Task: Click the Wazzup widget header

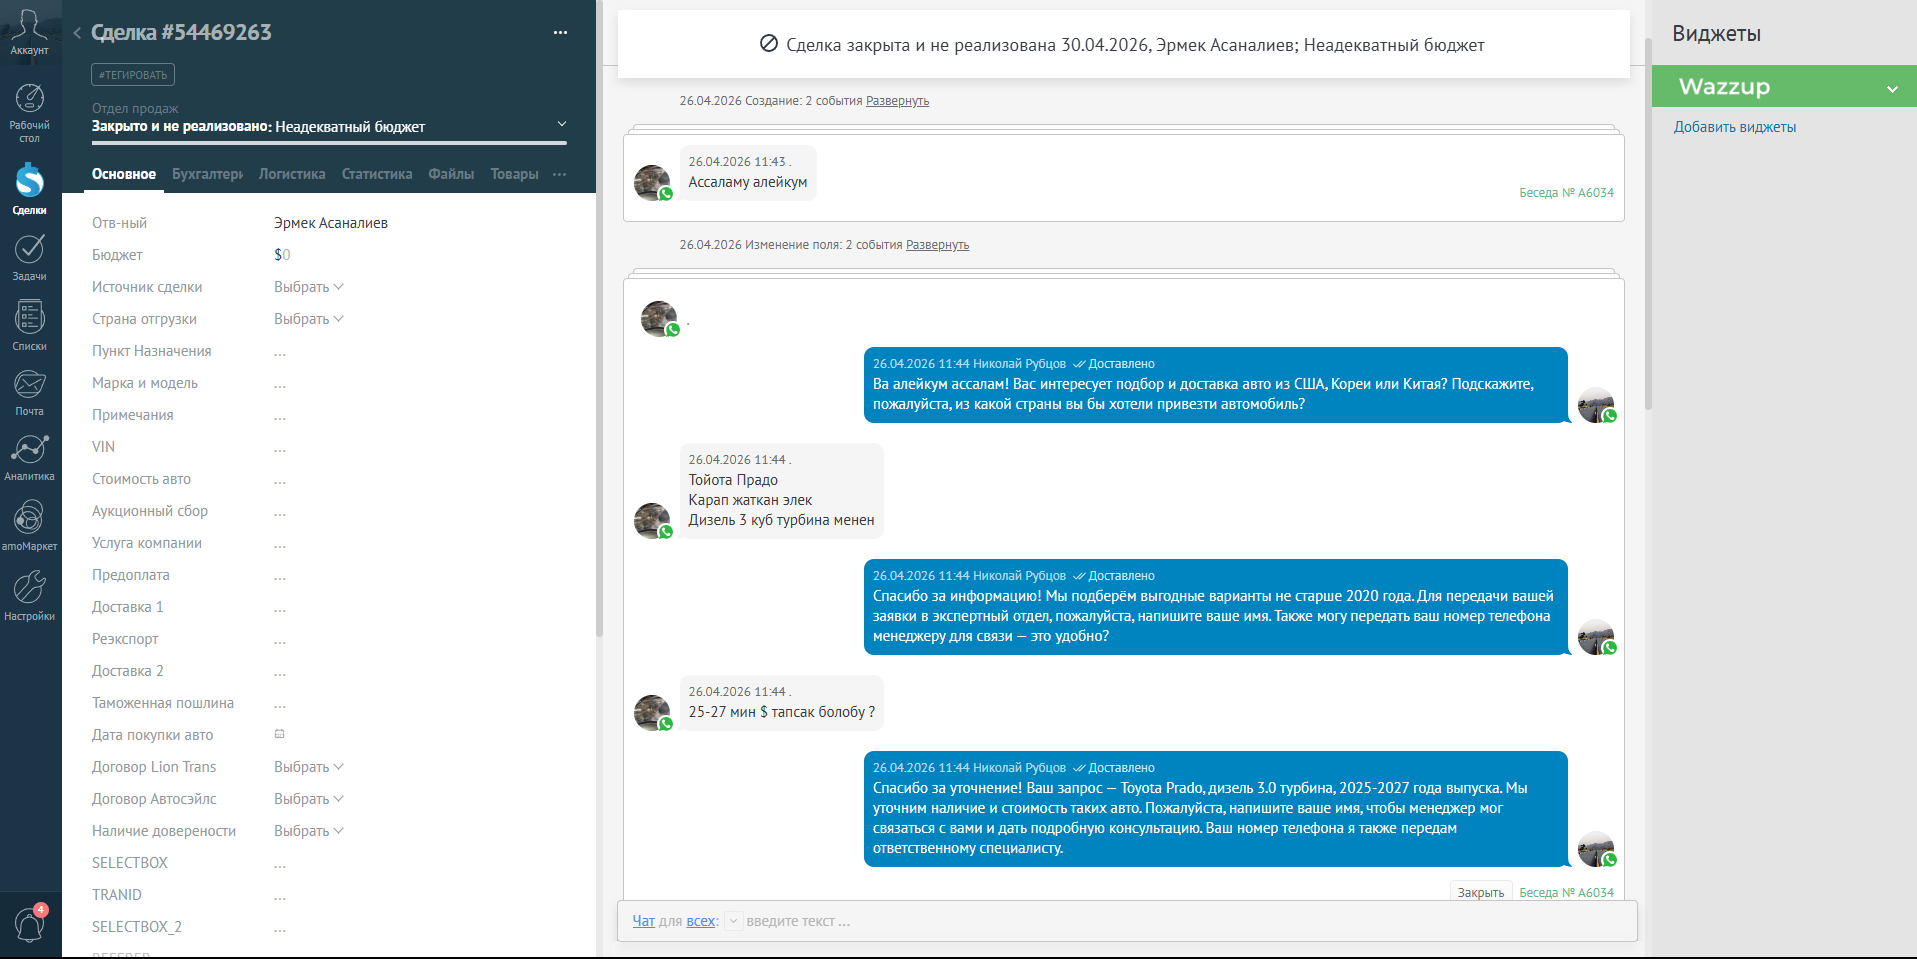Action: coord(1784,86)
